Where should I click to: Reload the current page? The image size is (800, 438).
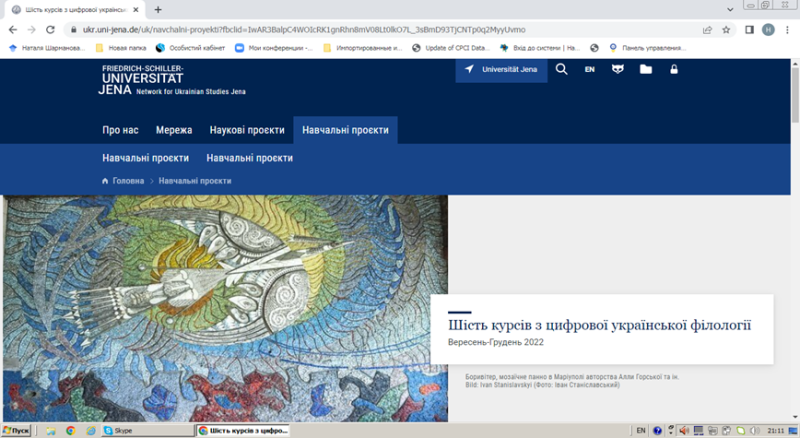(50, 30)
